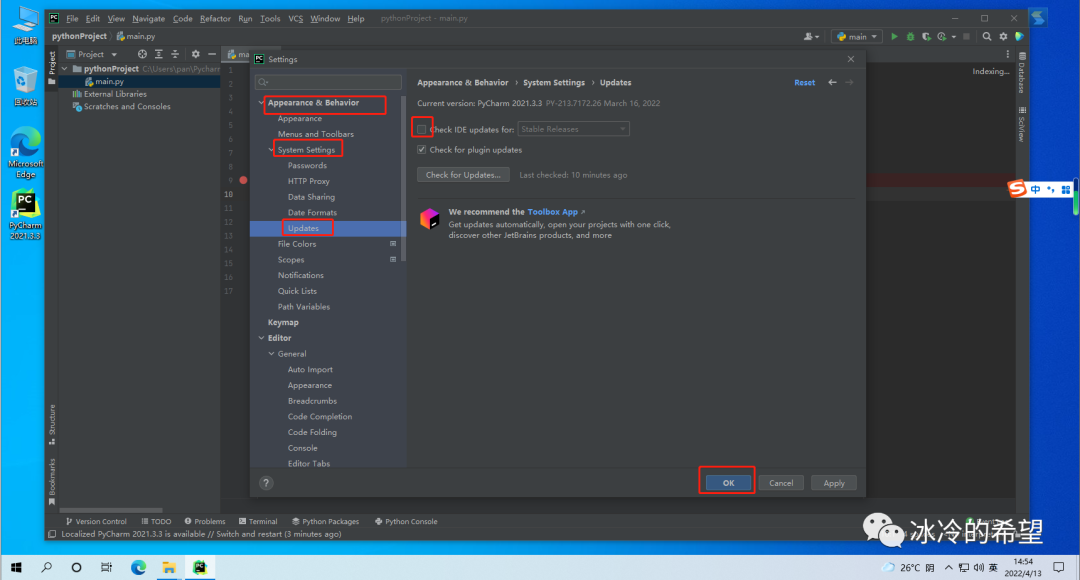The width and height of the screenshot is (1080, 580).
Task: Open the Structure tool window on left edge
Action: [x=52, y=424]
